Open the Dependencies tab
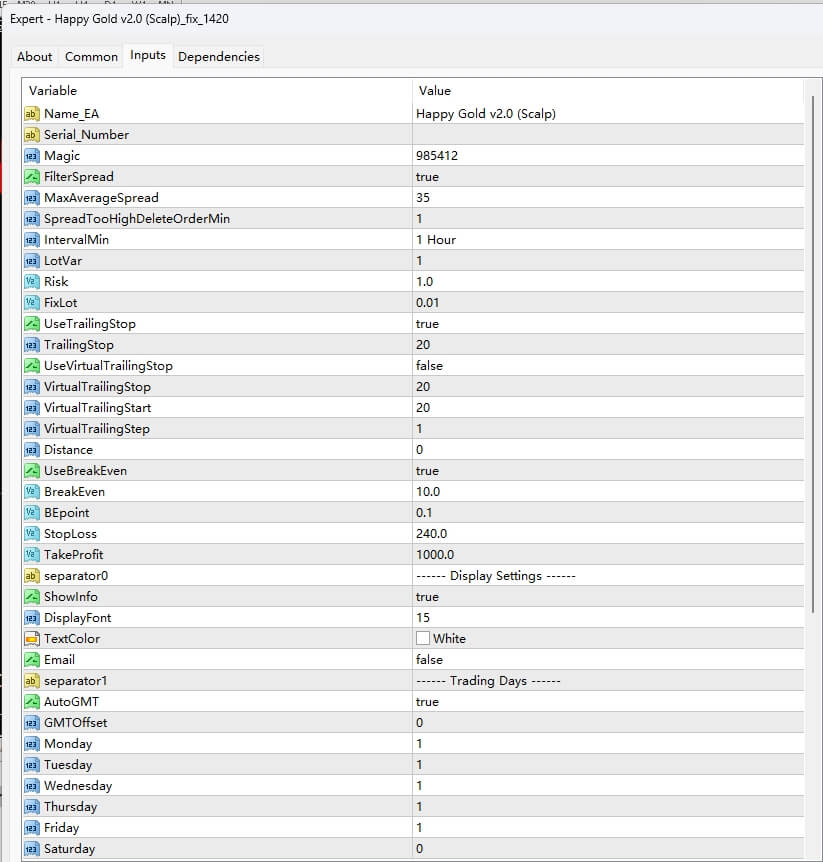This screenshot has height=862, width=823. point(218,56)
